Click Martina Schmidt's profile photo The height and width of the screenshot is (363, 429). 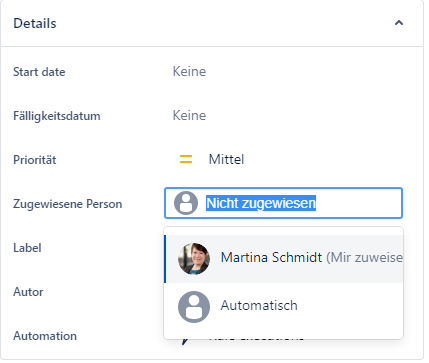(194, 258)
